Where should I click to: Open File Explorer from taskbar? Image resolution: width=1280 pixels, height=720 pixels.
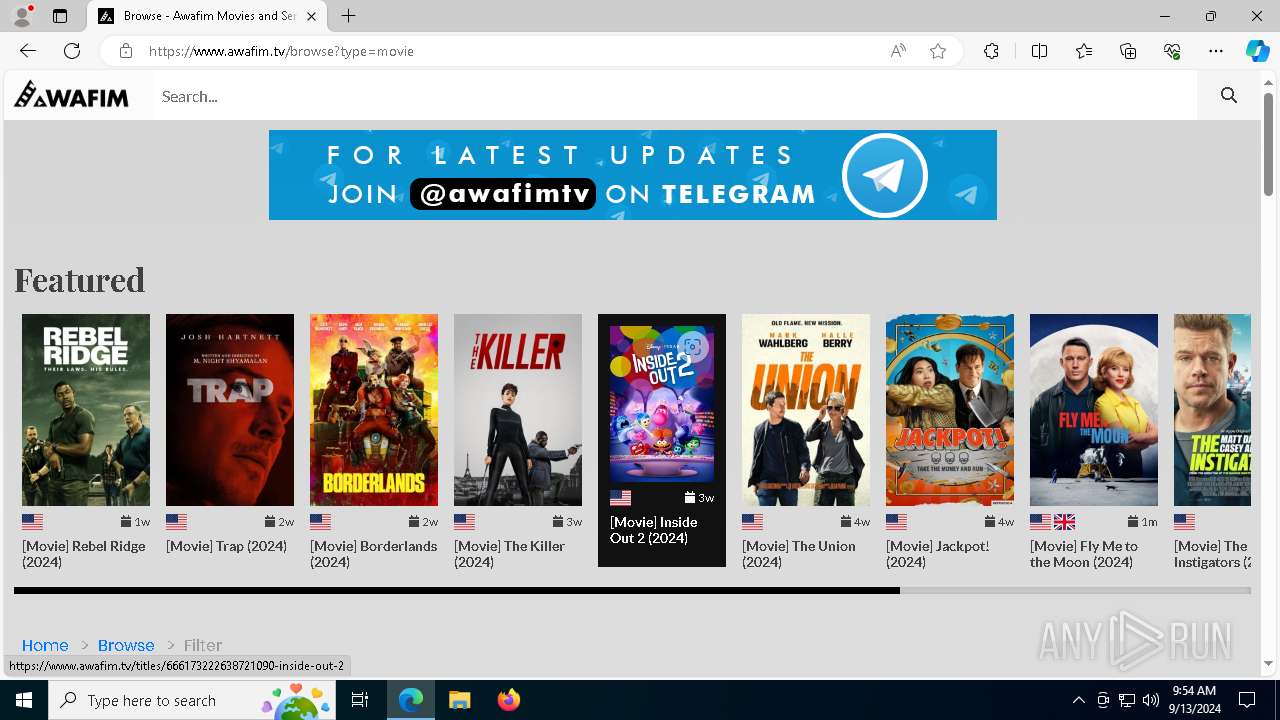[459, 700]
